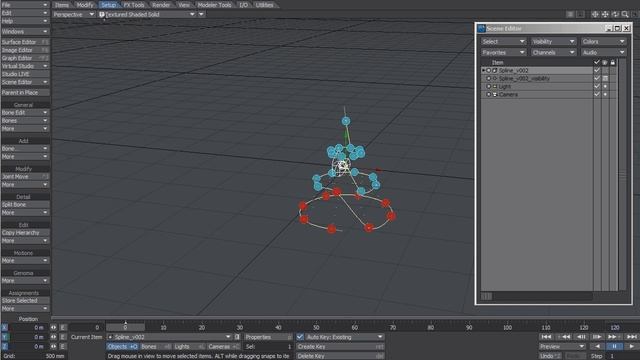Click the Delete Key button
640x360 pixels.
(x=340, y=356)
